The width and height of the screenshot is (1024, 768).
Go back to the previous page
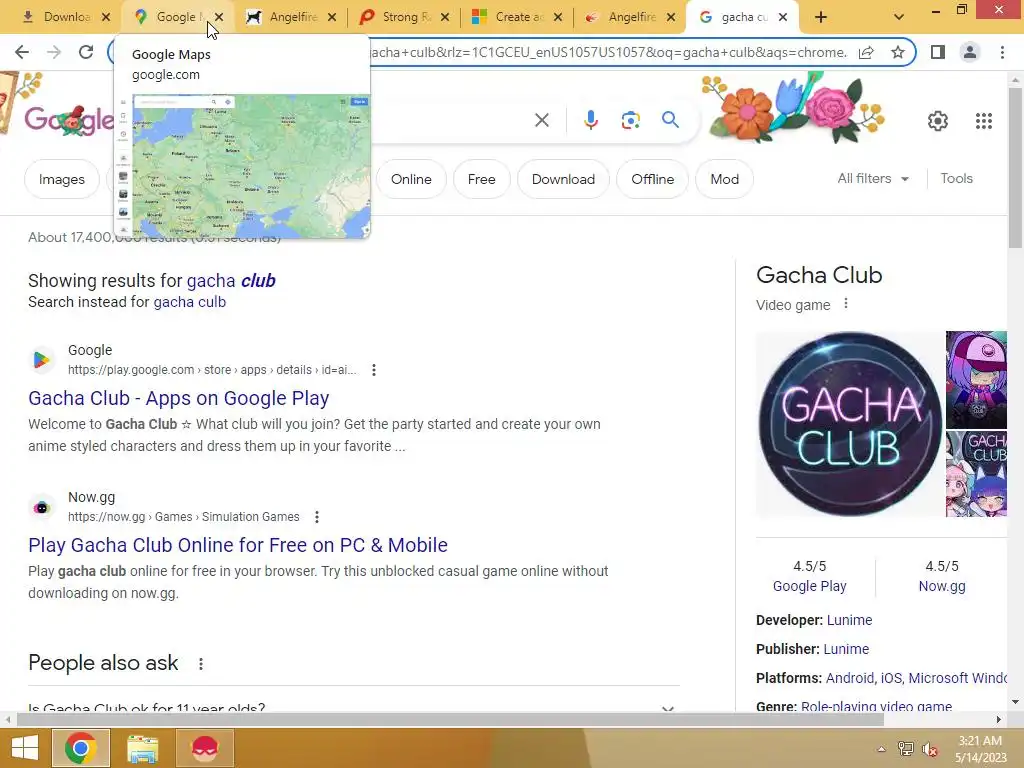pyautogui.click(x=22, y=52)
